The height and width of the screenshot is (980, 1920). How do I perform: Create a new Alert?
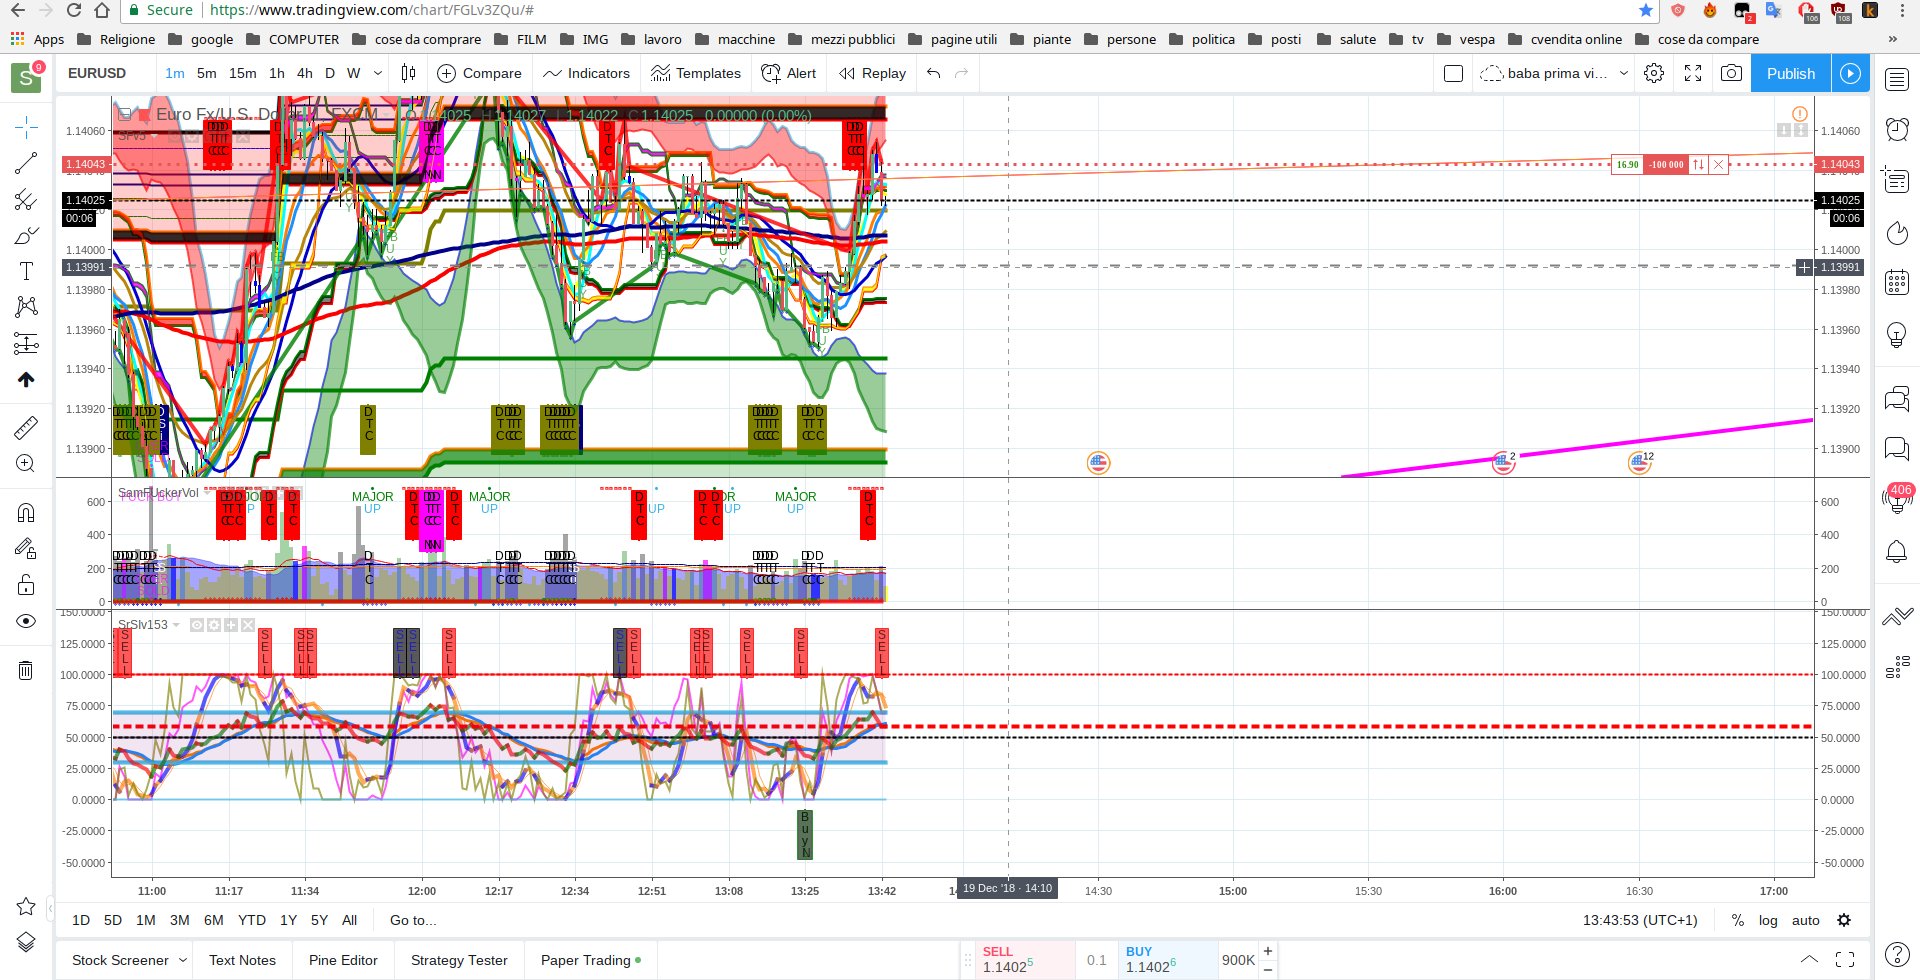pyautogui.click(x=789, y=73)
